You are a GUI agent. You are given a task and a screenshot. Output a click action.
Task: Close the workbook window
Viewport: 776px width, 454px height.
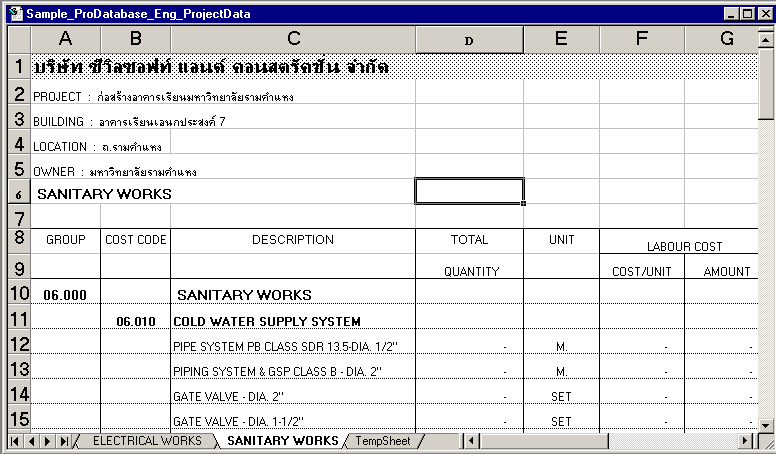click(766, 14)
